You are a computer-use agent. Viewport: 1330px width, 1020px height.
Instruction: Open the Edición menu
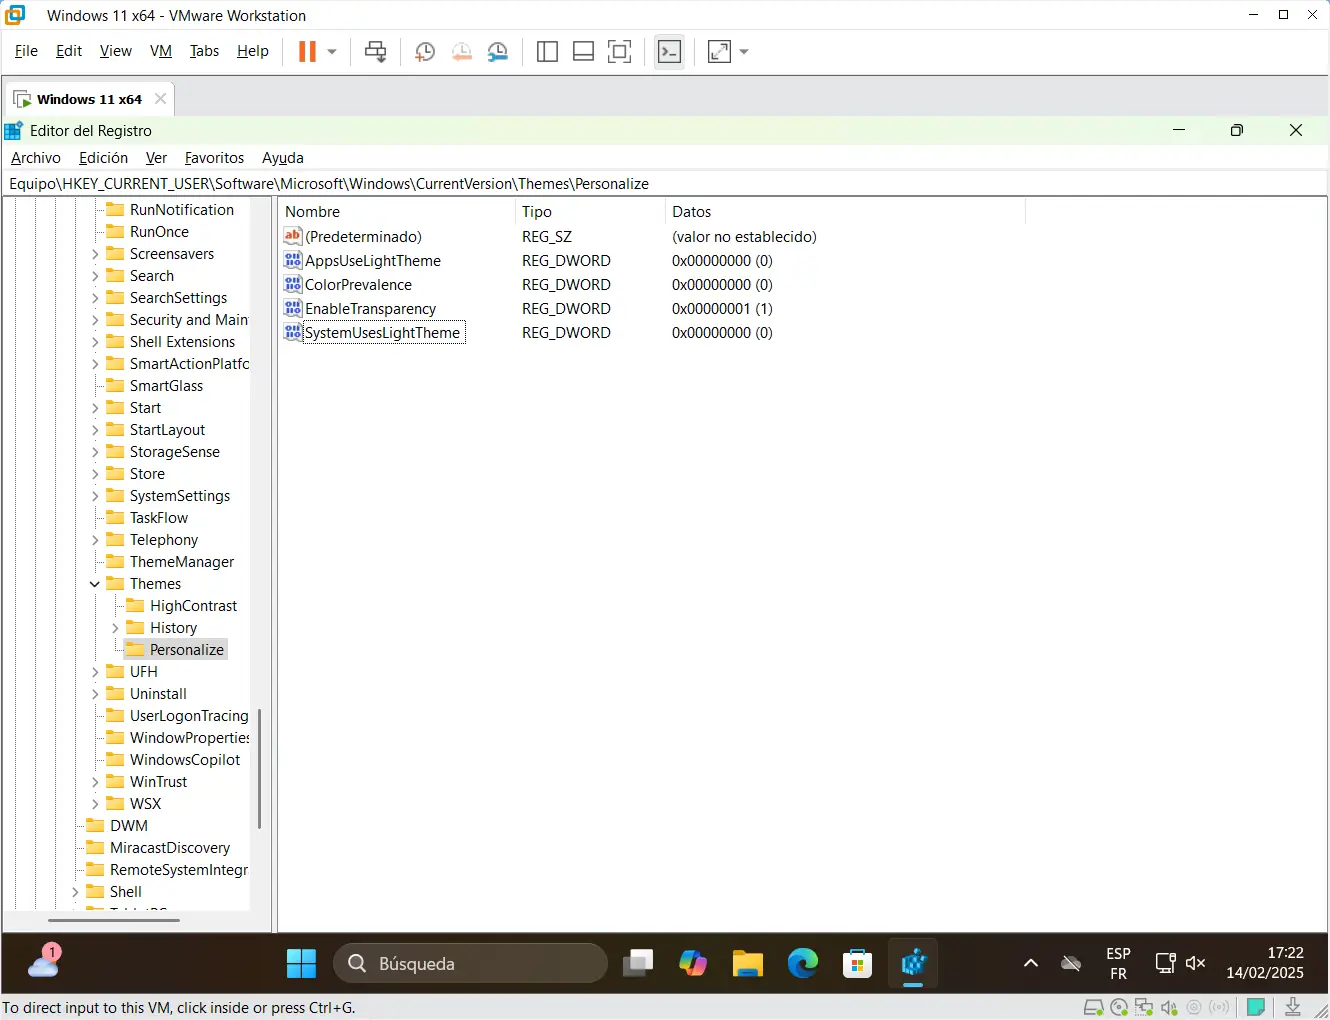(x=103, y=158)
